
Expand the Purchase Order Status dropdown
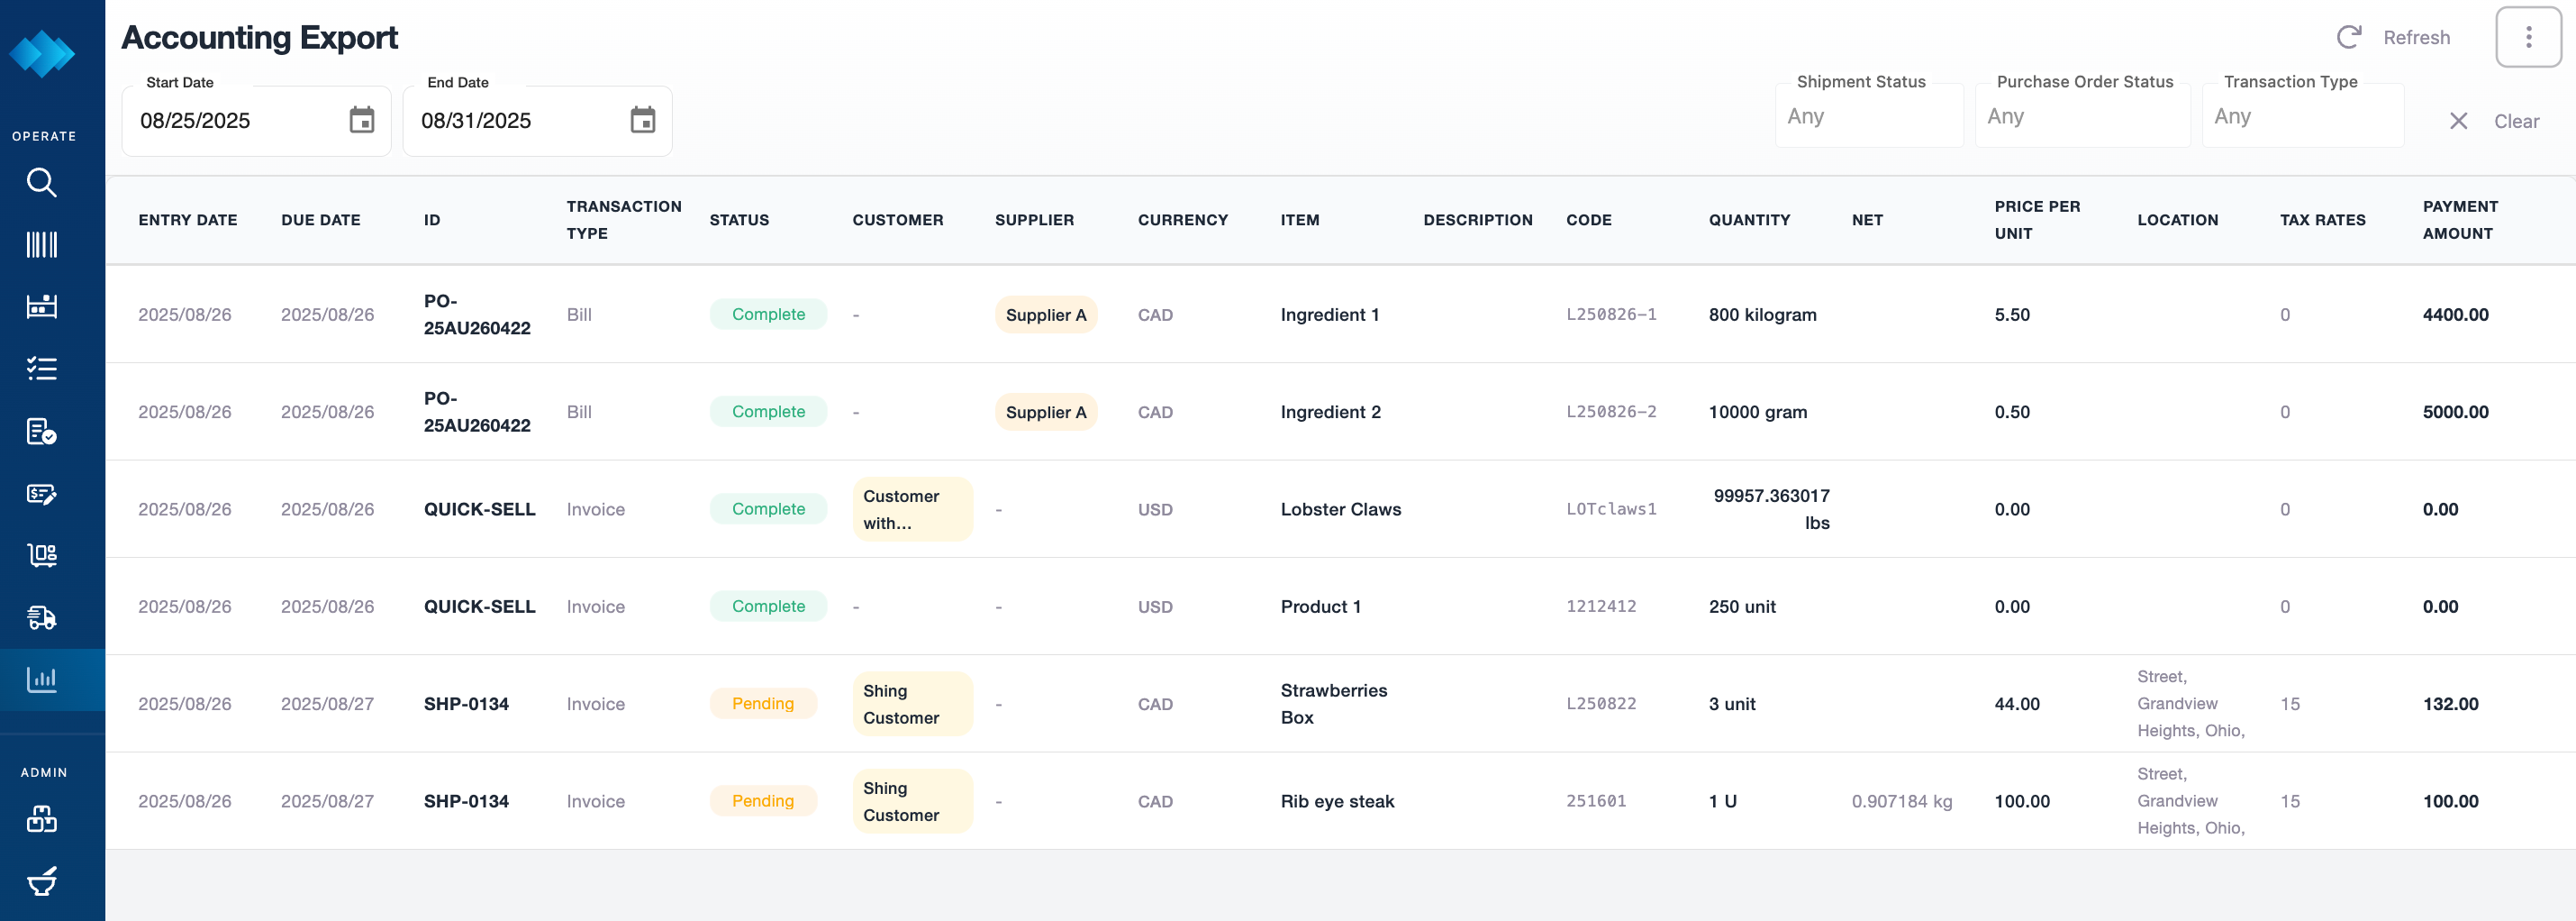click(x=2081, y=116)
